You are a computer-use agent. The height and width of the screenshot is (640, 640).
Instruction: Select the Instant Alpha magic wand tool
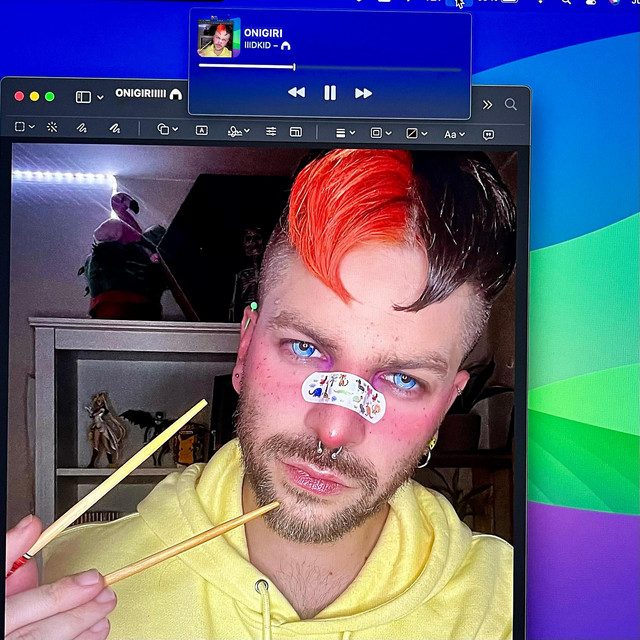[52, 130]
